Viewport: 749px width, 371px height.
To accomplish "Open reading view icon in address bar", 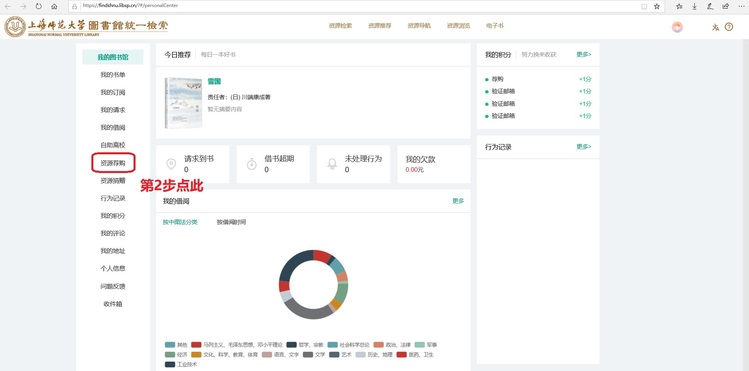I will [644, 6].
